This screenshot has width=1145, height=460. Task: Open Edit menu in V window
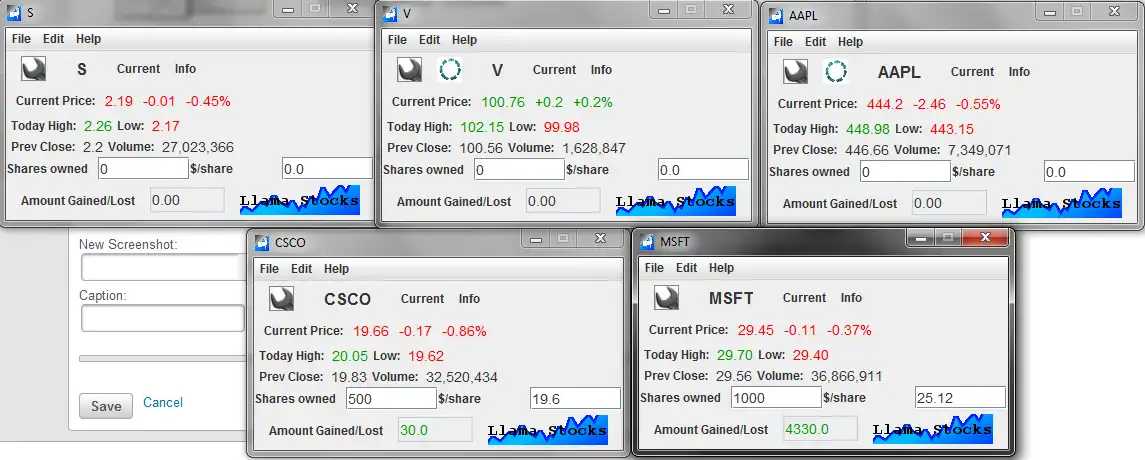pos(429,40)
